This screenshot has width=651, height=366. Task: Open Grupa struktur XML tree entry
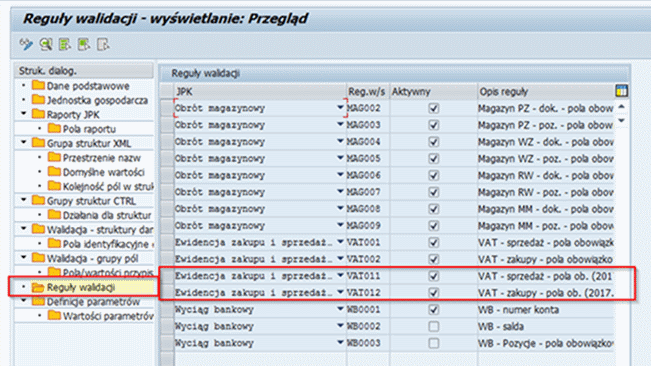89,144
